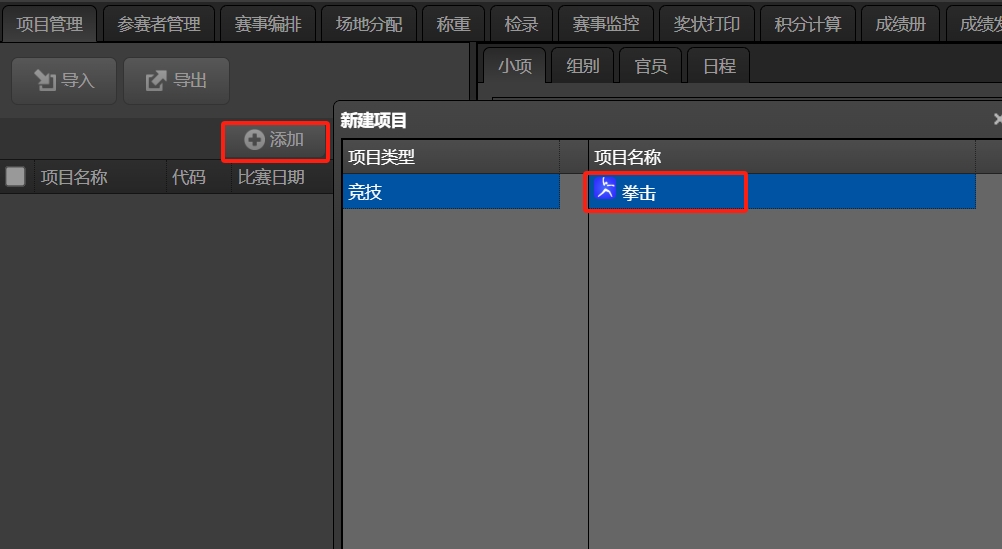Toggle the select-all checkbox in header

(15, 176)
